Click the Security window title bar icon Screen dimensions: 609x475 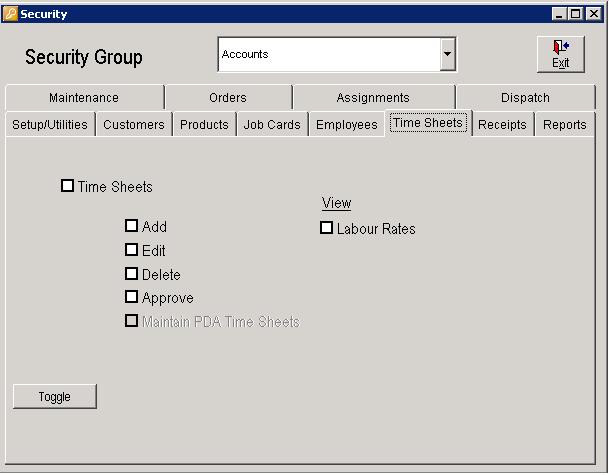pyautogui.click(x=11, y=14)
